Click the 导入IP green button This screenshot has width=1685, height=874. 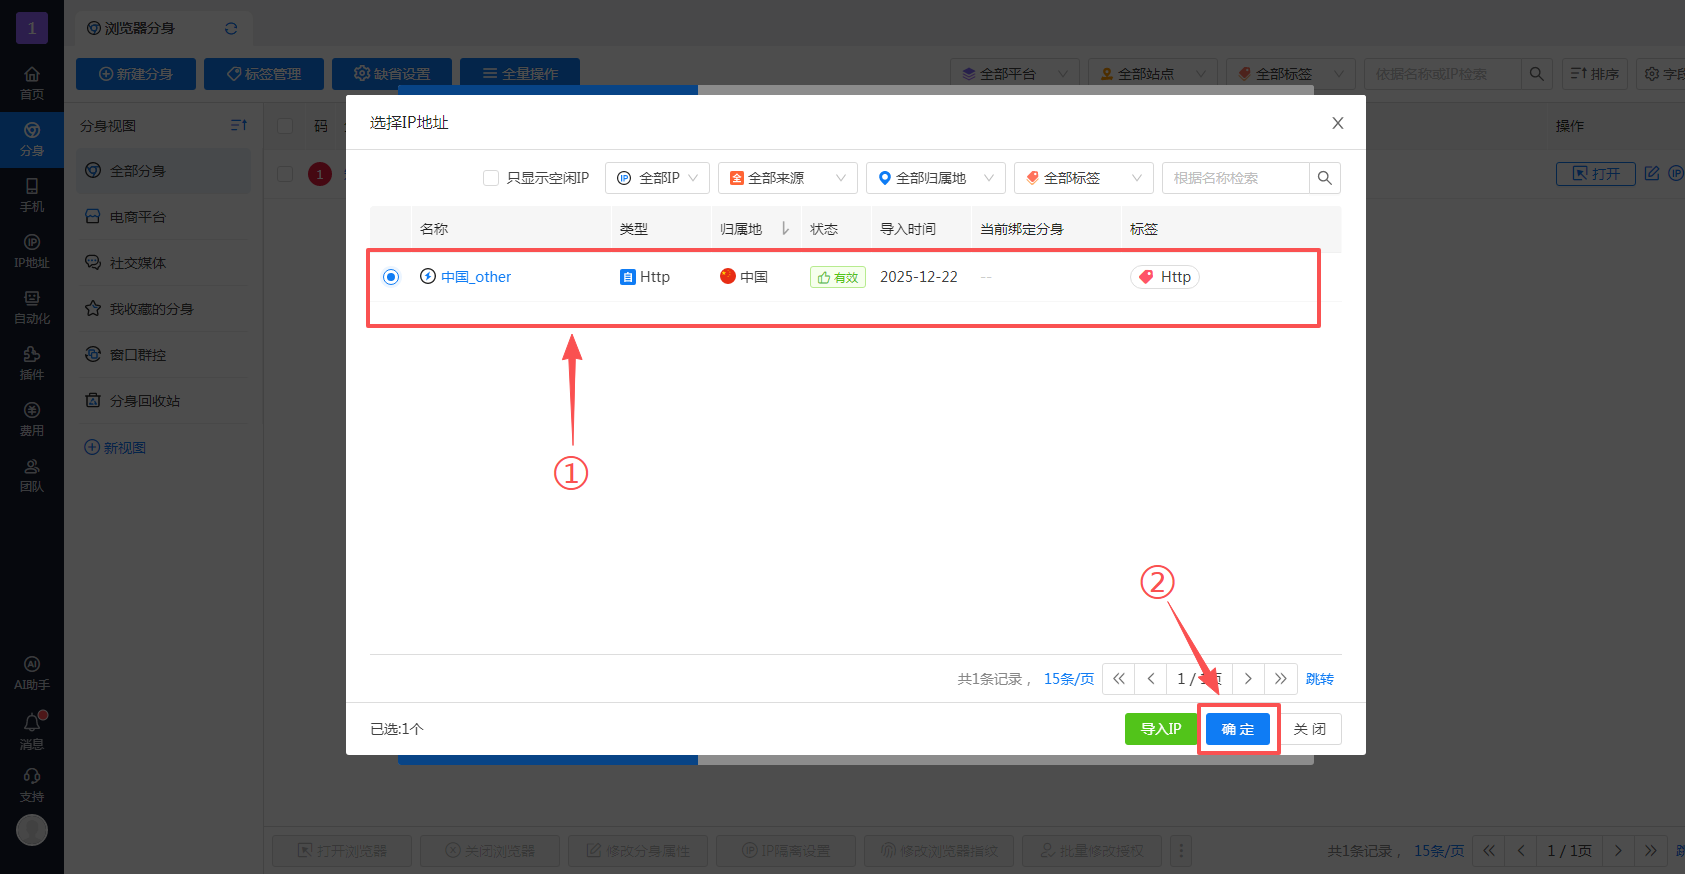pos(1161,729)
